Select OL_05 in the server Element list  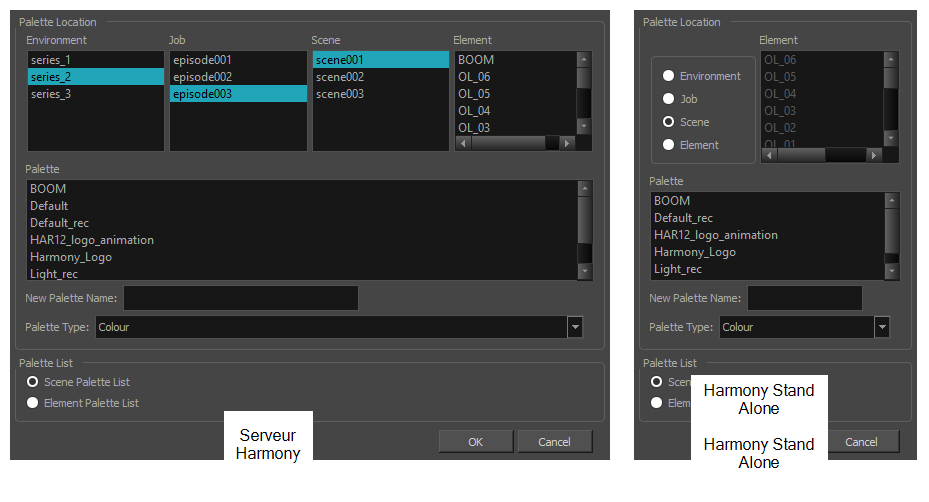point(515,94)
